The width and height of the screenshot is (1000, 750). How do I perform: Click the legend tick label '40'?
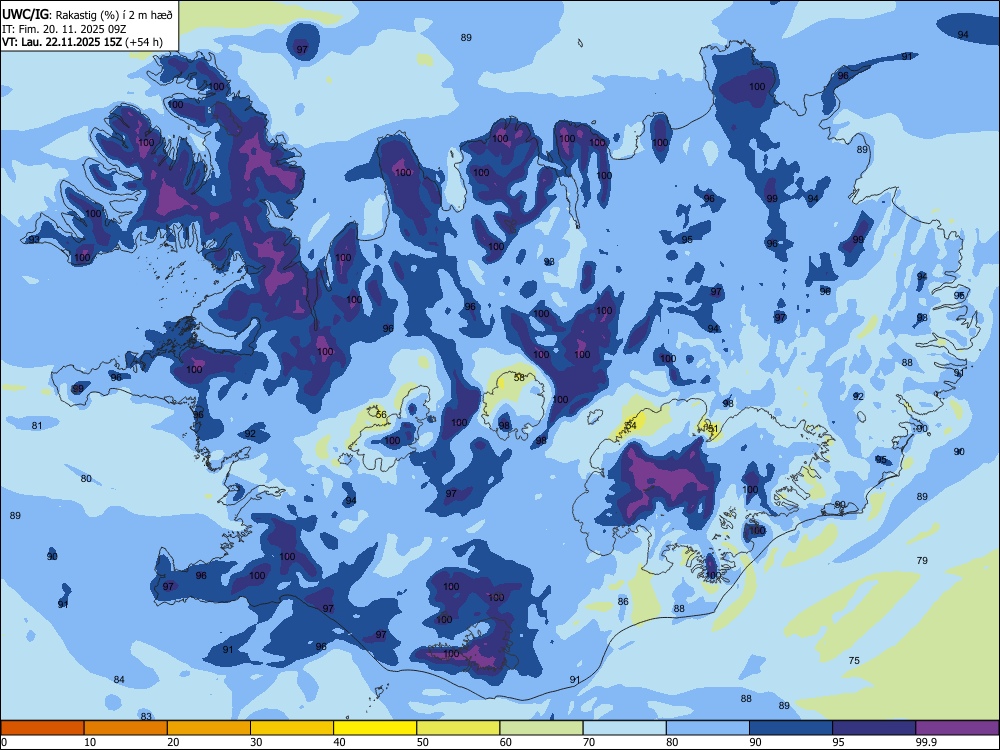(x=339, y=742)
